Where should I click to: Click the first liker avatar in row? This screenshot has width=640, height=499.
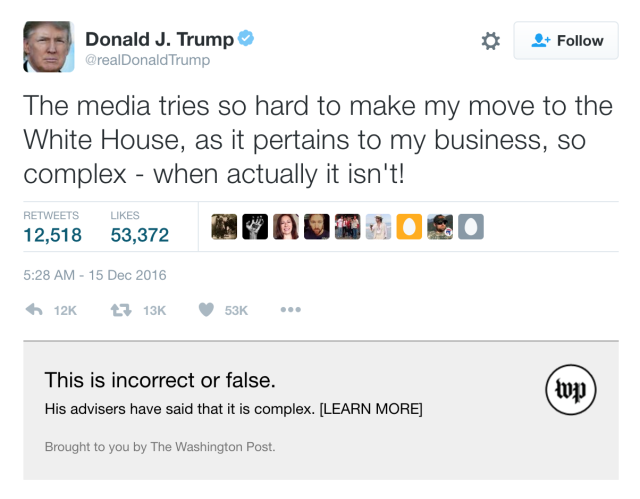tap(224, 227)
